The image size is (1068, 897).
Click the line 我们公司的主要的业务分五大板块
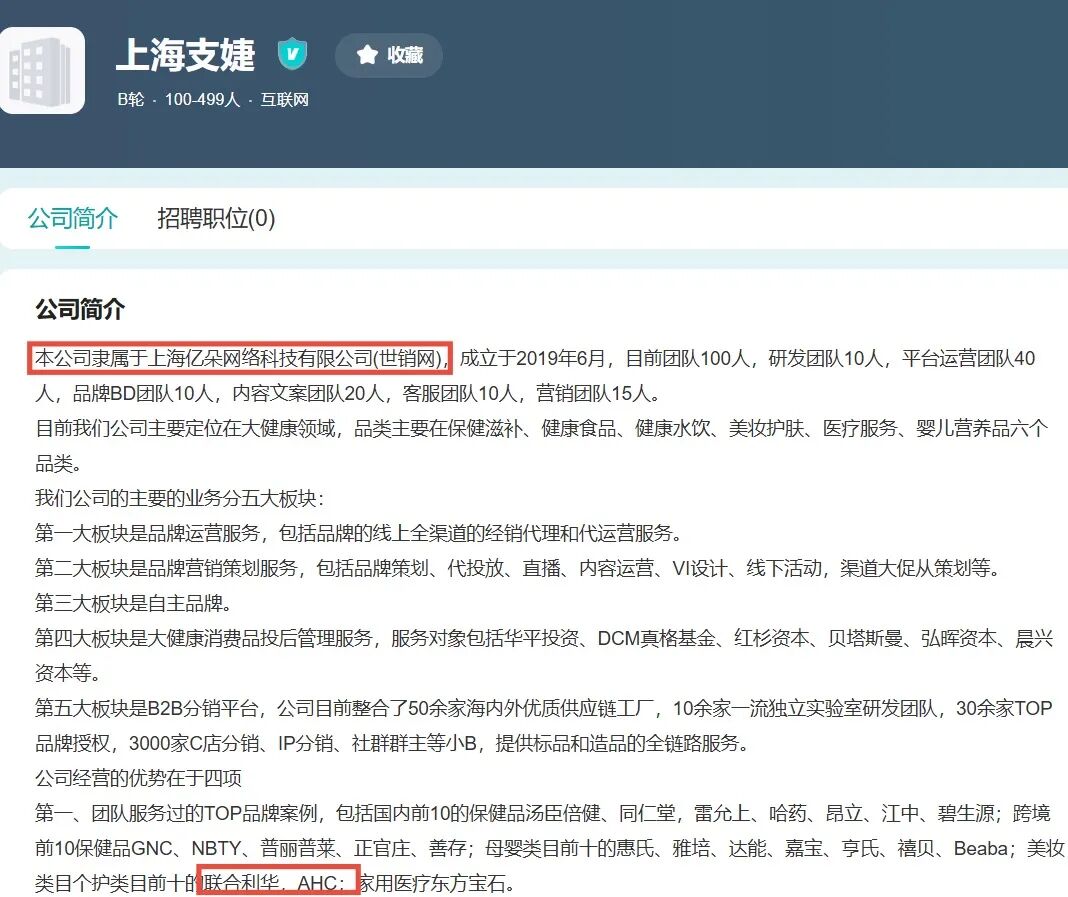pyautogui.click(x=180, y=498)
